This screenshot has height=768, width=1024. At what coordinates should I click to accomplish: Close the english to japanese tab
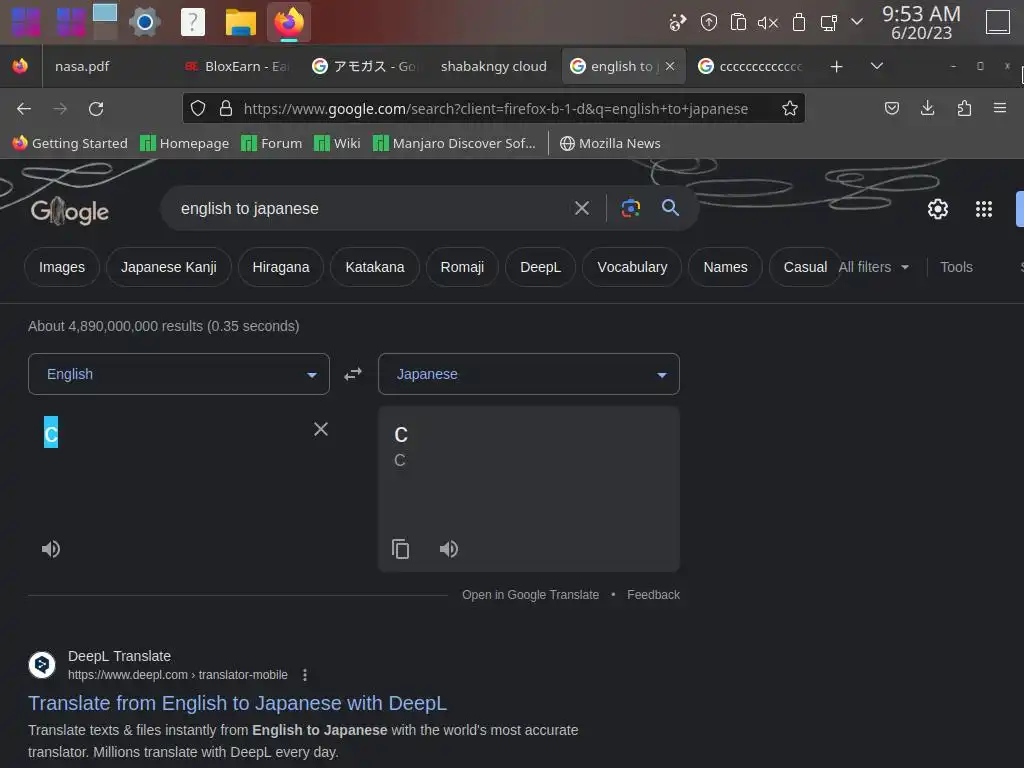669,66
